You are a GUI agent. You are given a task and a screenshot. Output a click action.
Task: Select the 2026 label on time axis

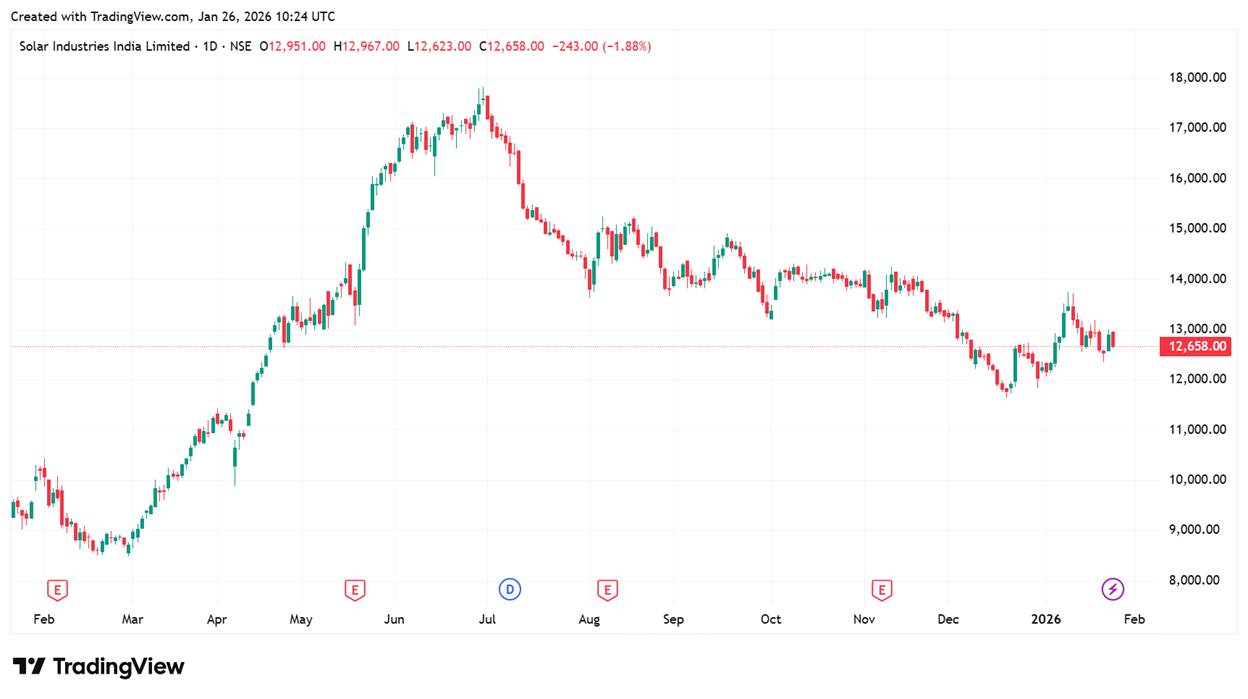point(1046,619)
